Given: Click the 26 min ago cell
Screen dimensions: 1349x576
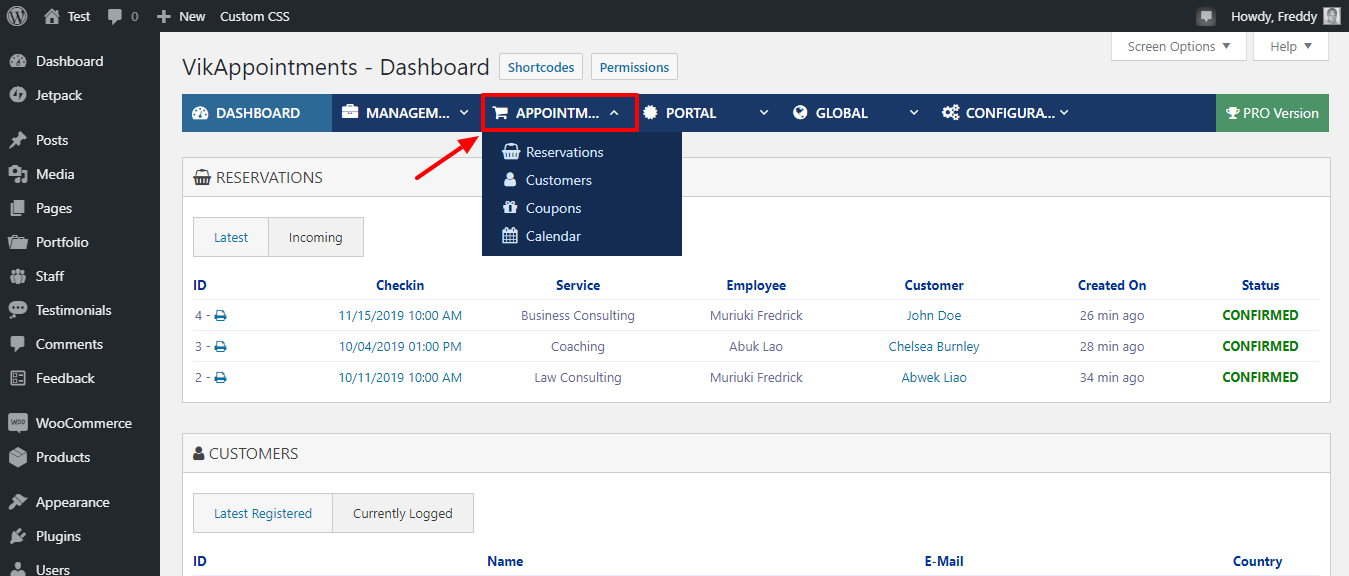Looking at the screenshot, I should 1112,316.
